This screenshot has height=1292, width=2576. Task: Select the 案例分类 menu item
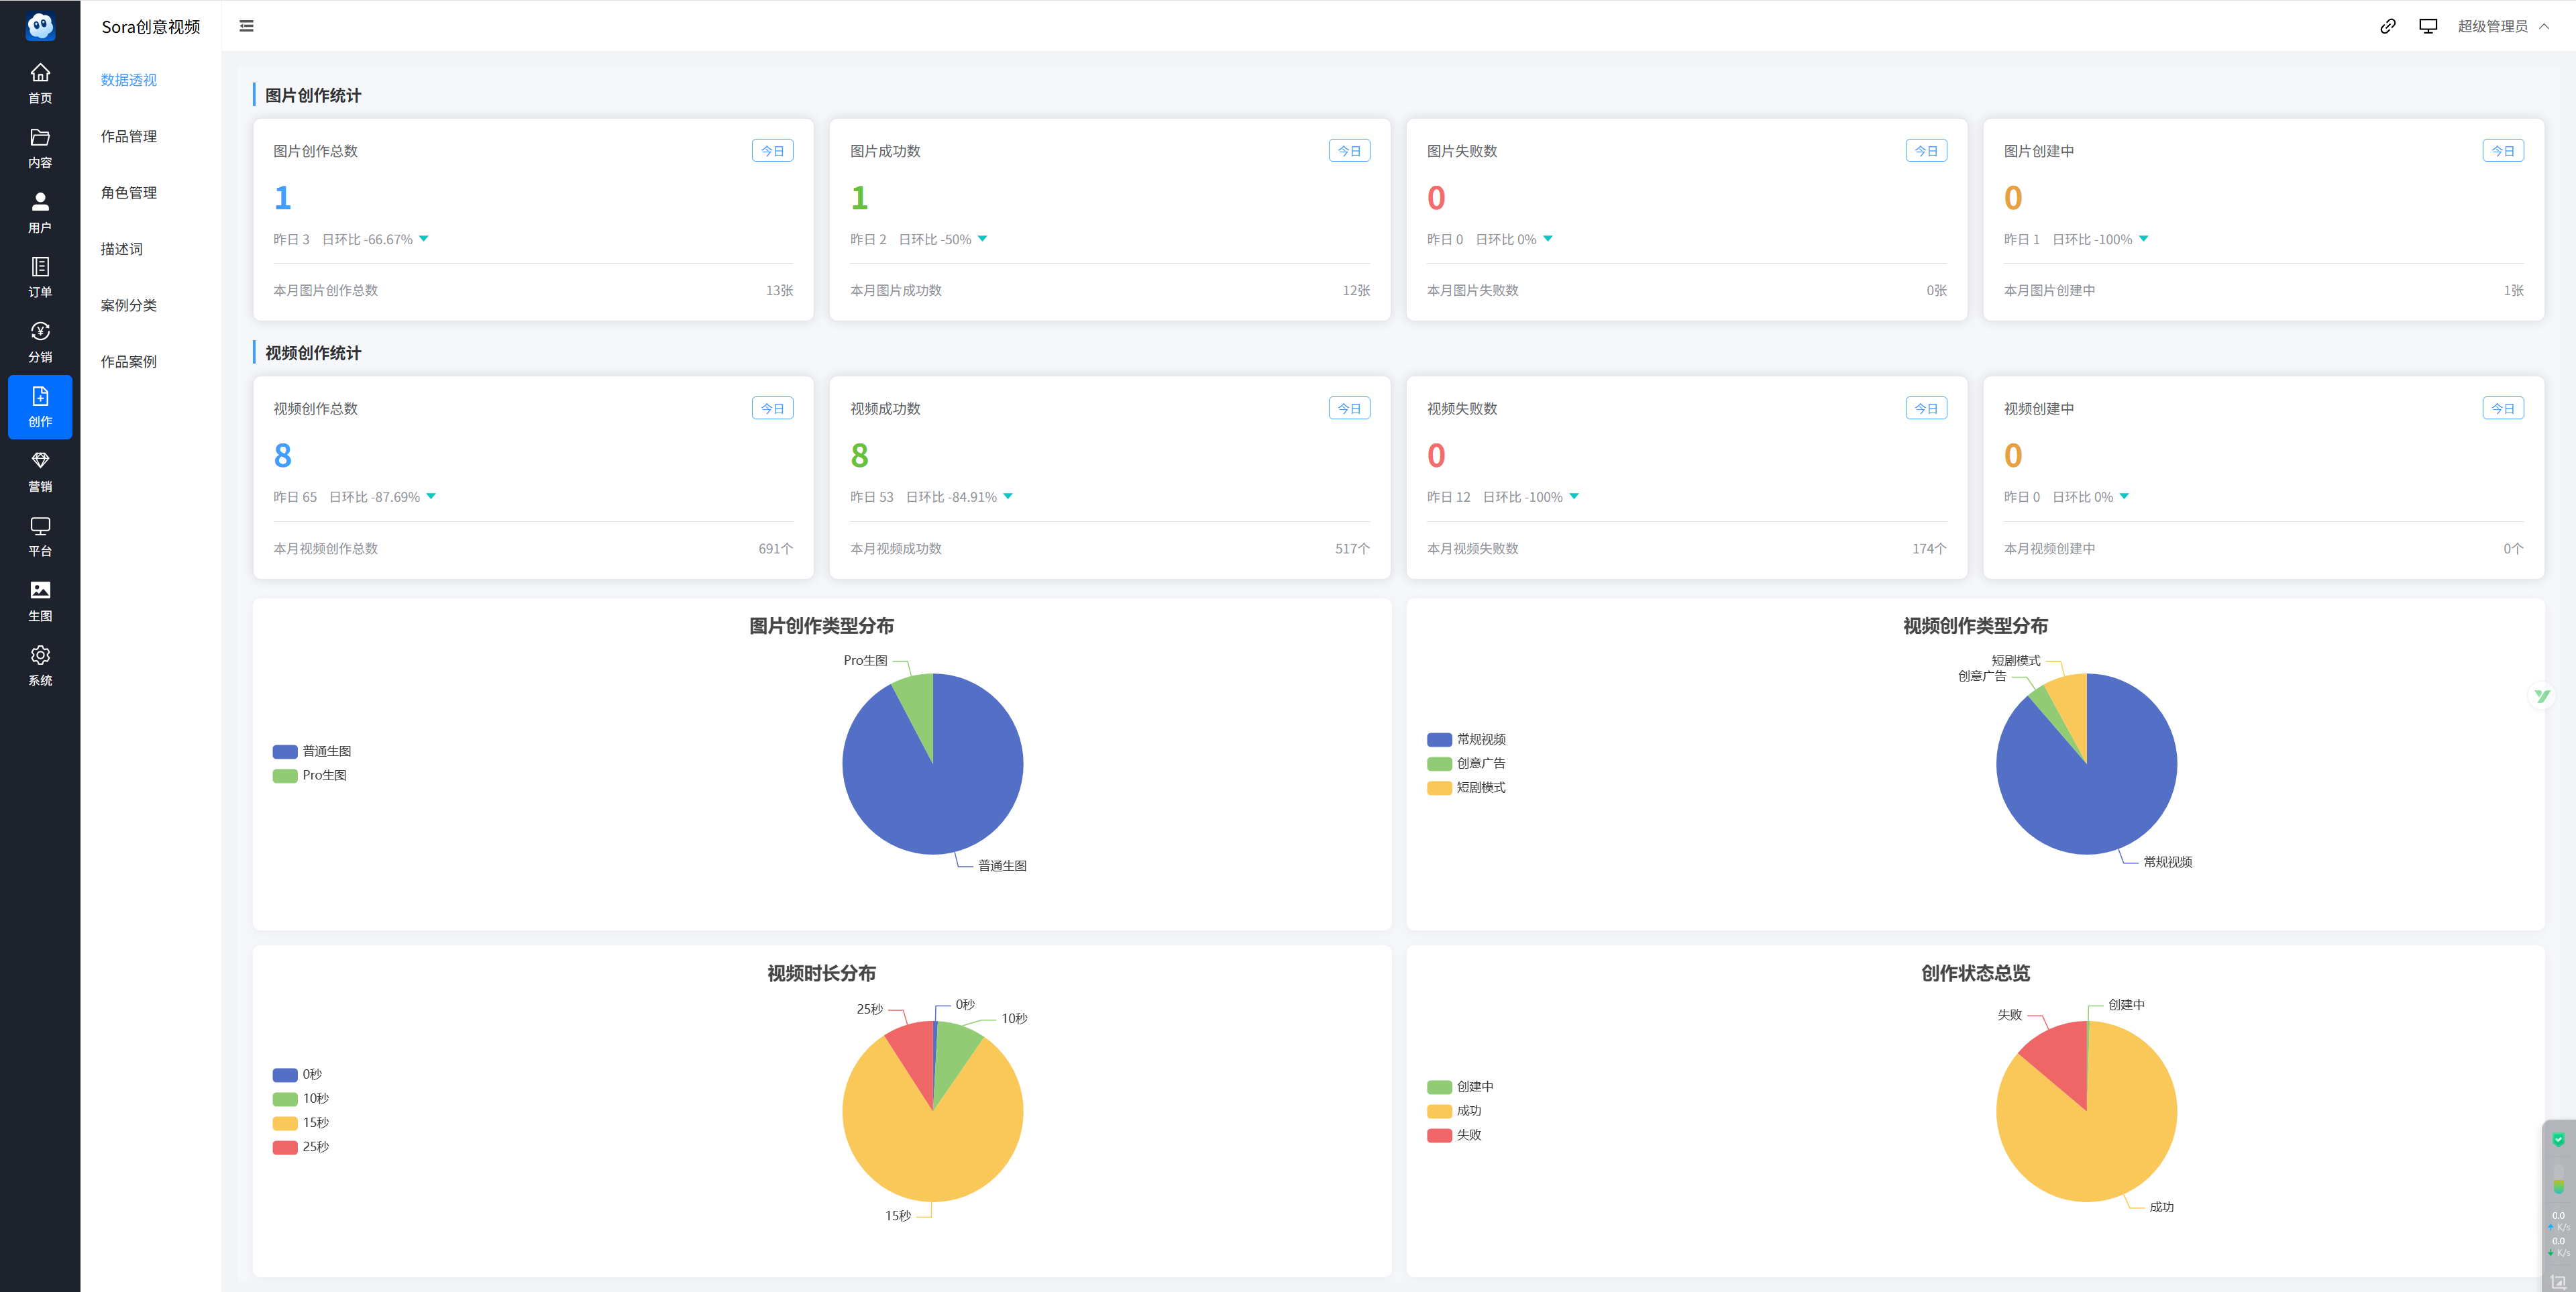[129, 305]
